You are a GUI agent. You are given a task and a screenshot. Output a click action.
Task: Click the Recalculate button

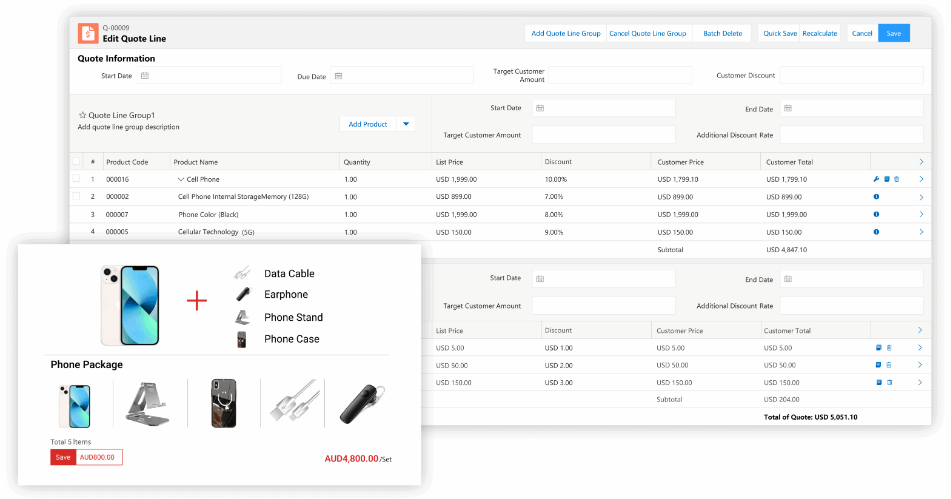pos(820,33)
